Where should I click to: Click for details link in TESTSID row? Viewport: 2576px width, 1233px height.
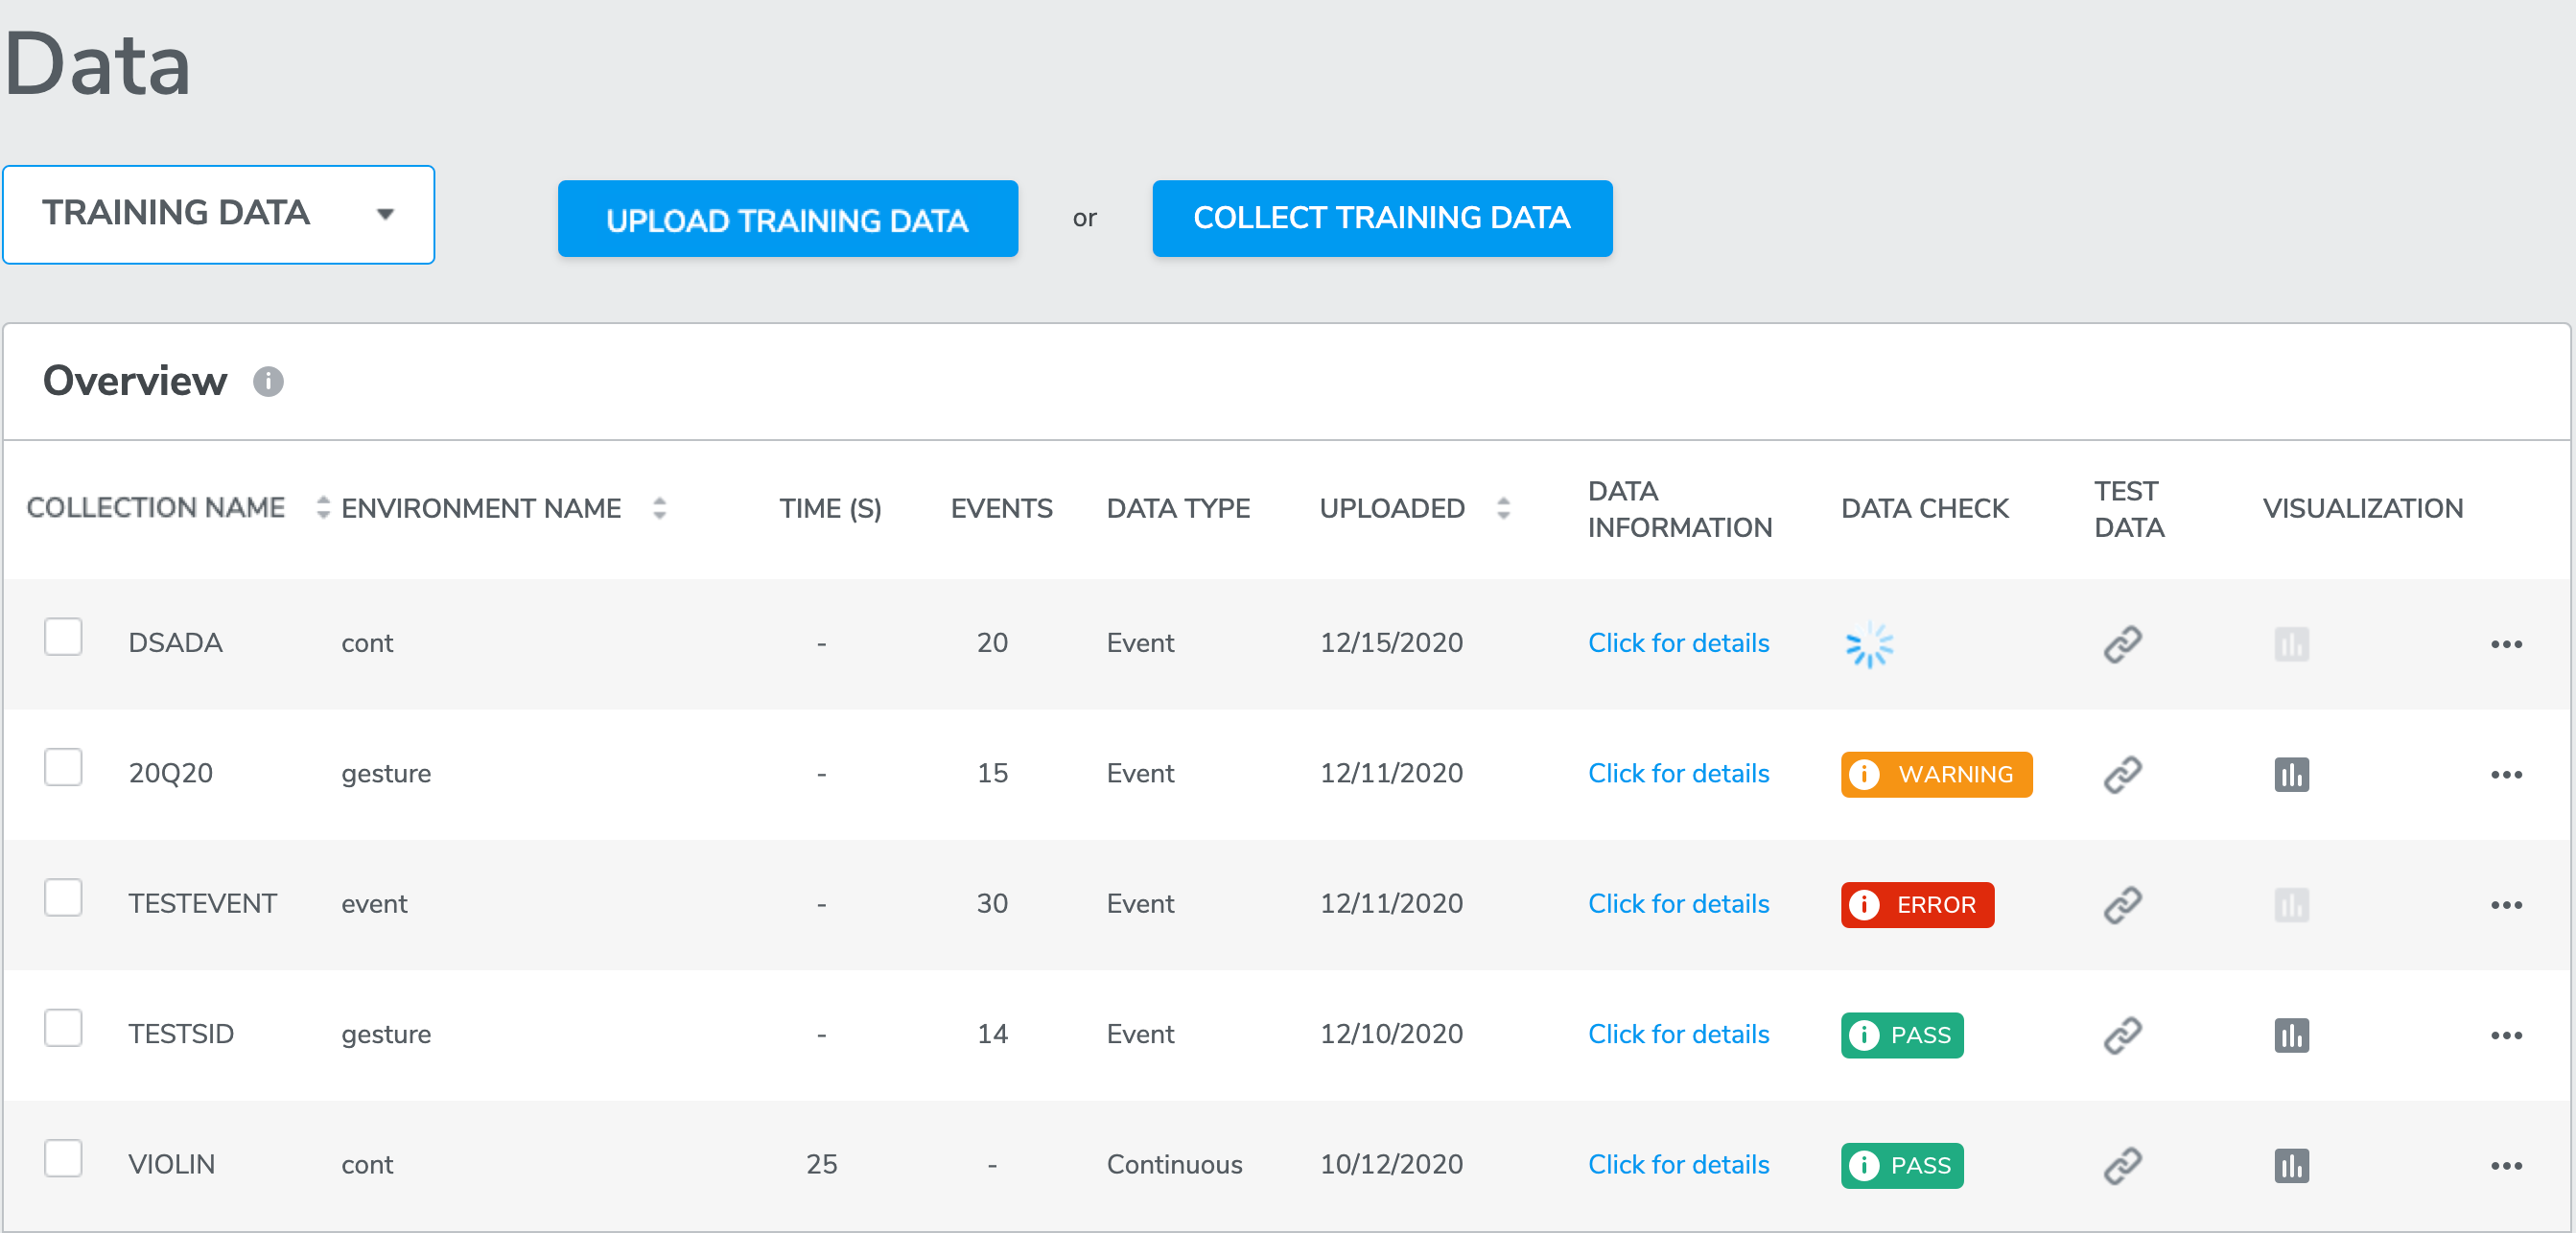pos(1677,1035)
